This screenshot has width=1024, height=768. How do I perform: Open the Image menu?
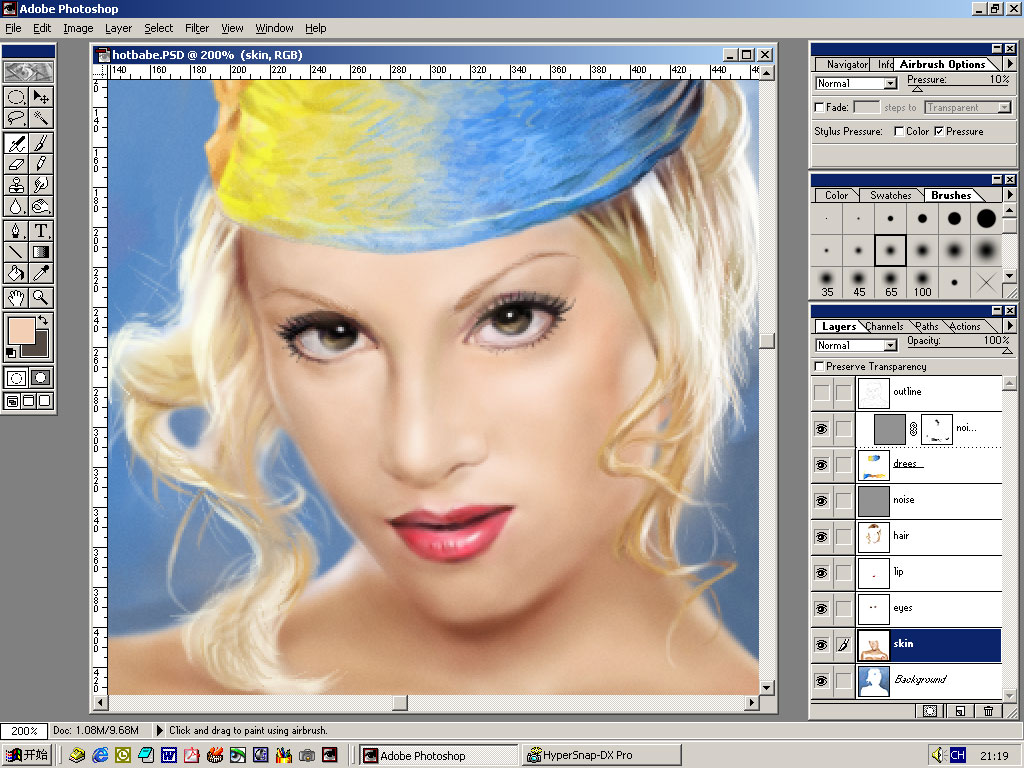pos(78,28)
